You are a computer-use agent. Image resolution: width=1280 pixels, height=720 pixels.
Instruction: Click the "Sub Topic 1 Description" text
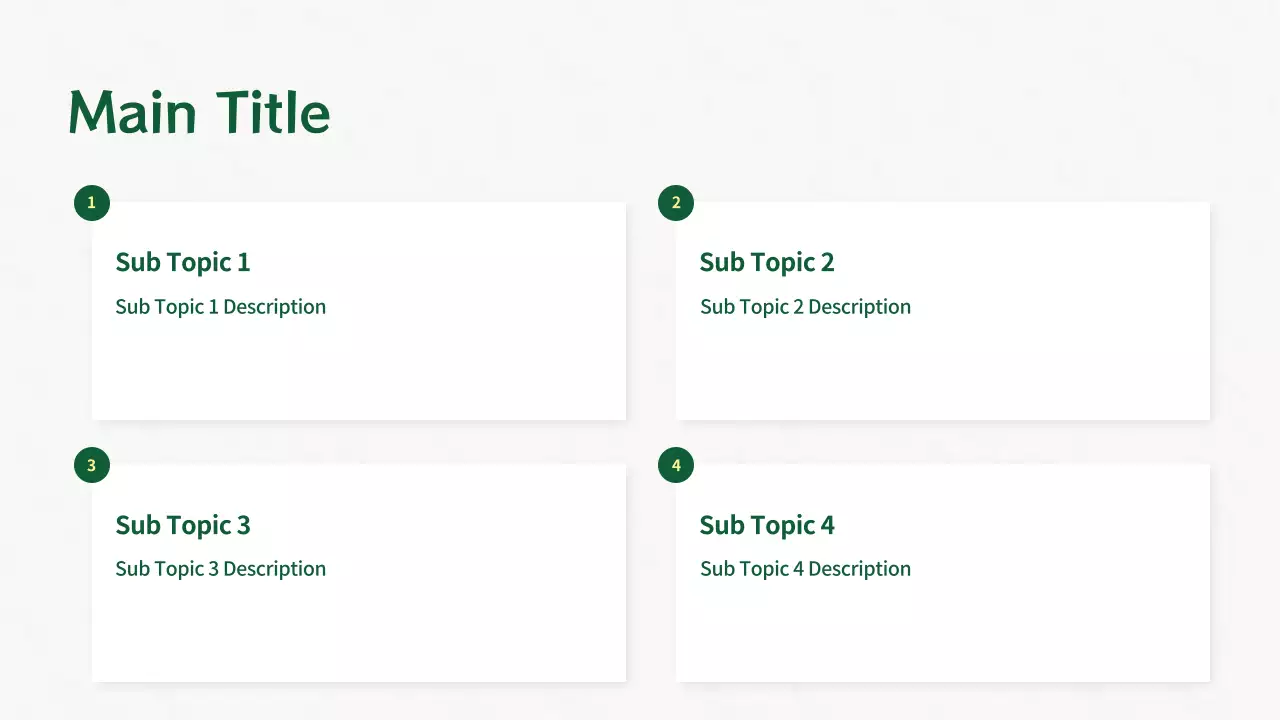[221, 307]
